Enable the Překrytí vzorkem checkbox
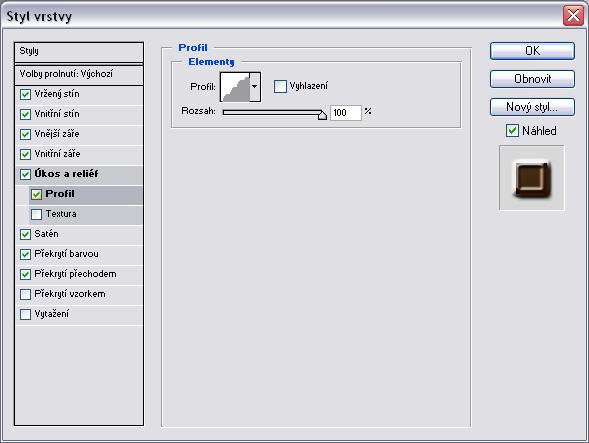This screenshot has height=443, width=589. coord(25,294)
